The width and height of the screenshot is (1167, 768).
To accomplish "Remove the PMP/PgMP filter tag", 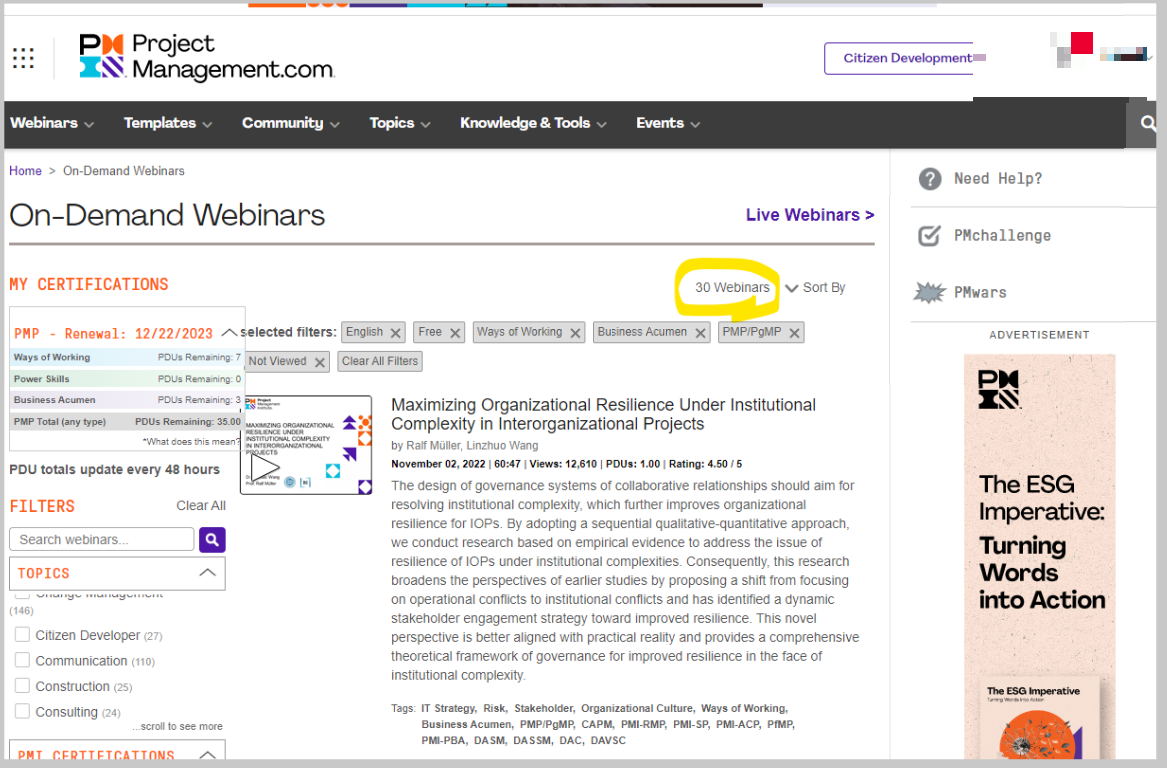I will click(795, 333).
